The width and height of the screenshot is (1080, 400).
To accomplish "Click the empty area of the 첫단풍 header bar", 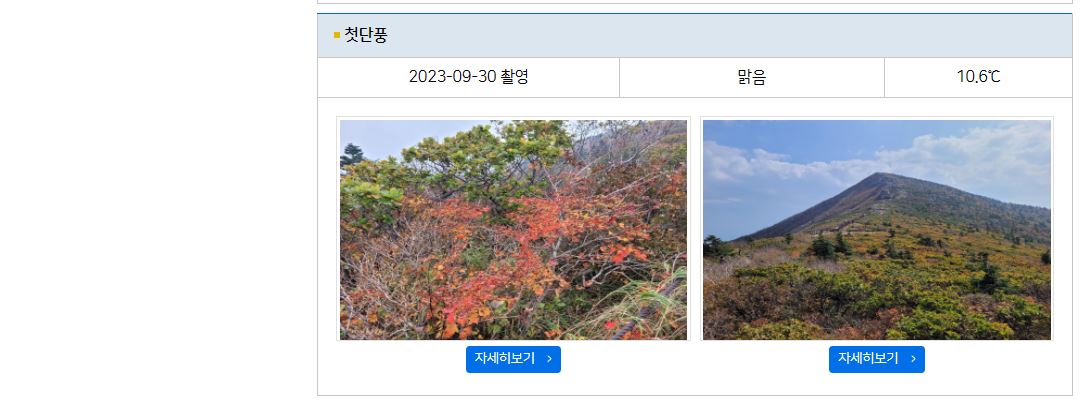I will click(723, 35).
